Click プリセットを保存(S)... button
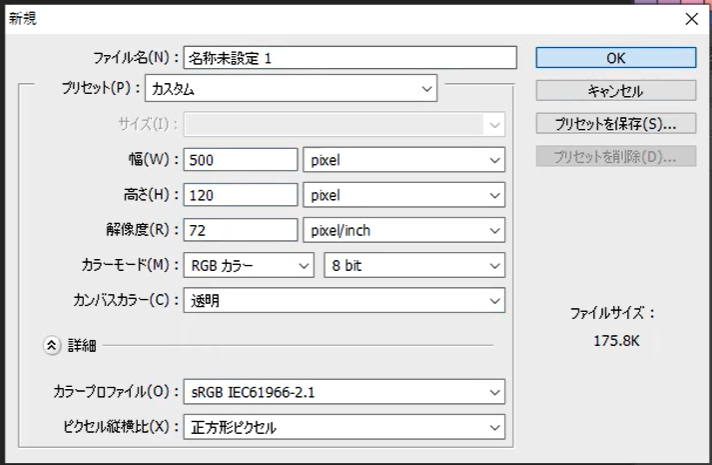Screen dimensions: 712x465 click(615, 124)
